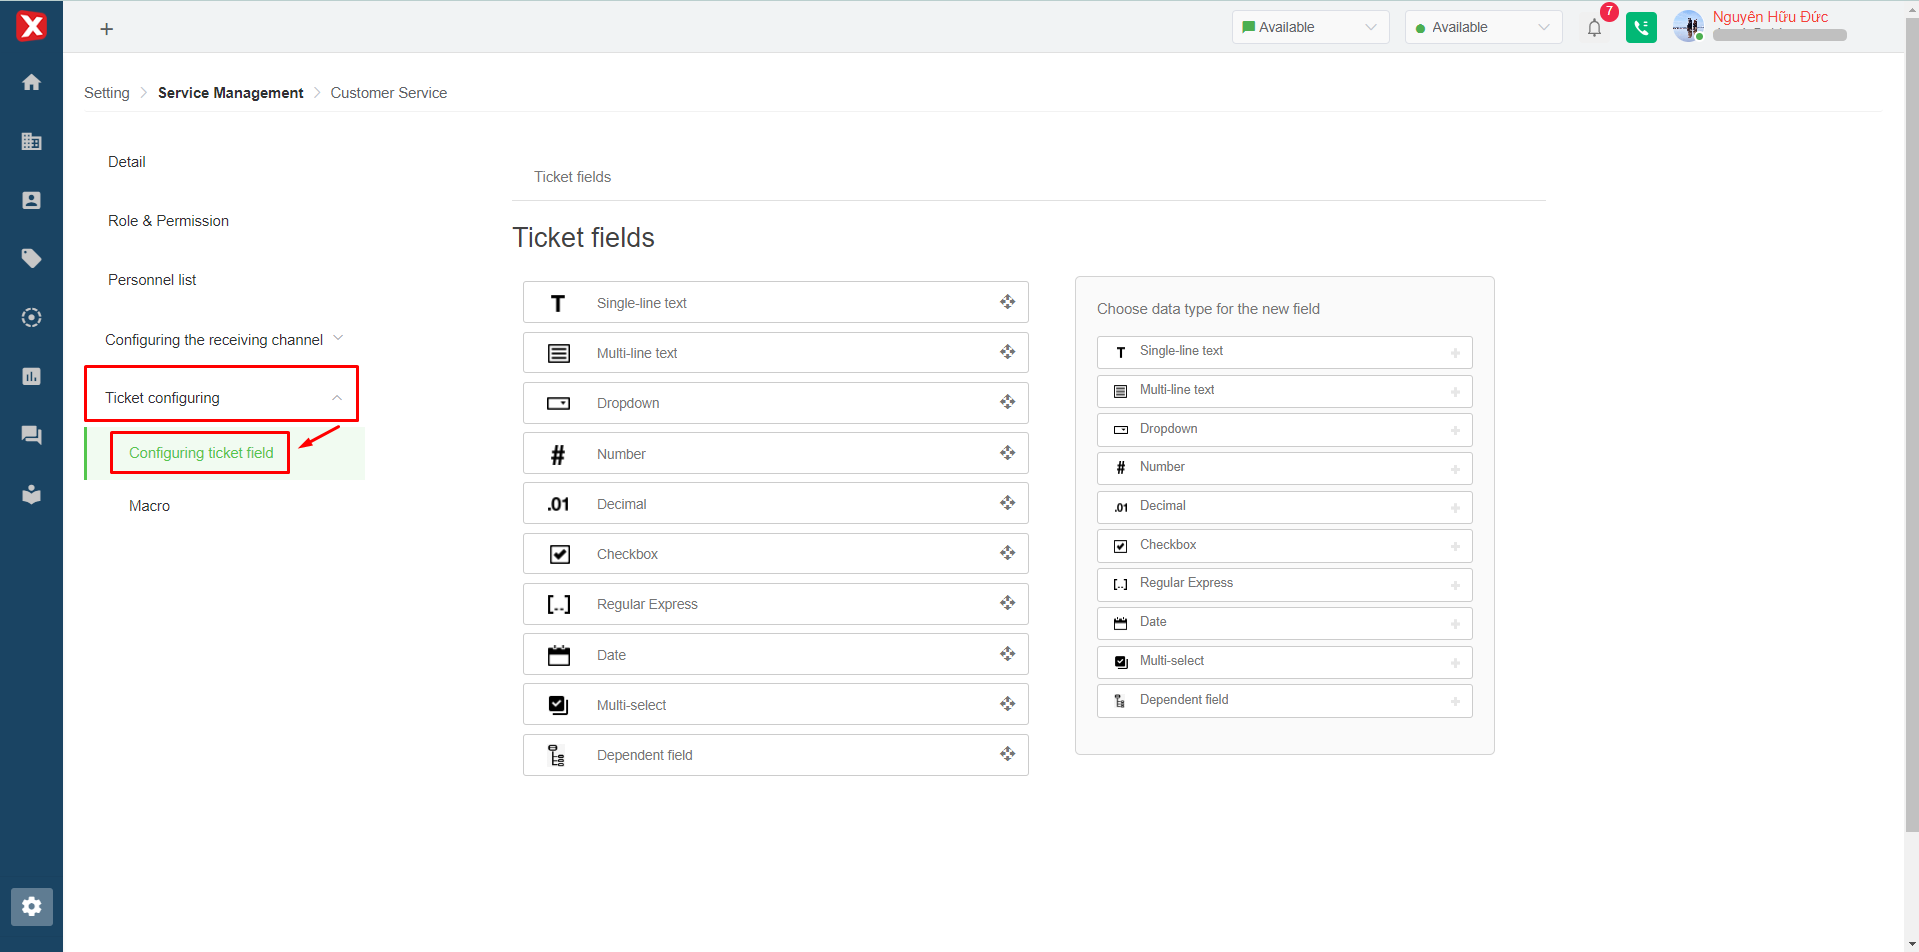Open the second Available status dropdown with green dot
The width and height of the screenshot is (1919, 952).
1482,27
